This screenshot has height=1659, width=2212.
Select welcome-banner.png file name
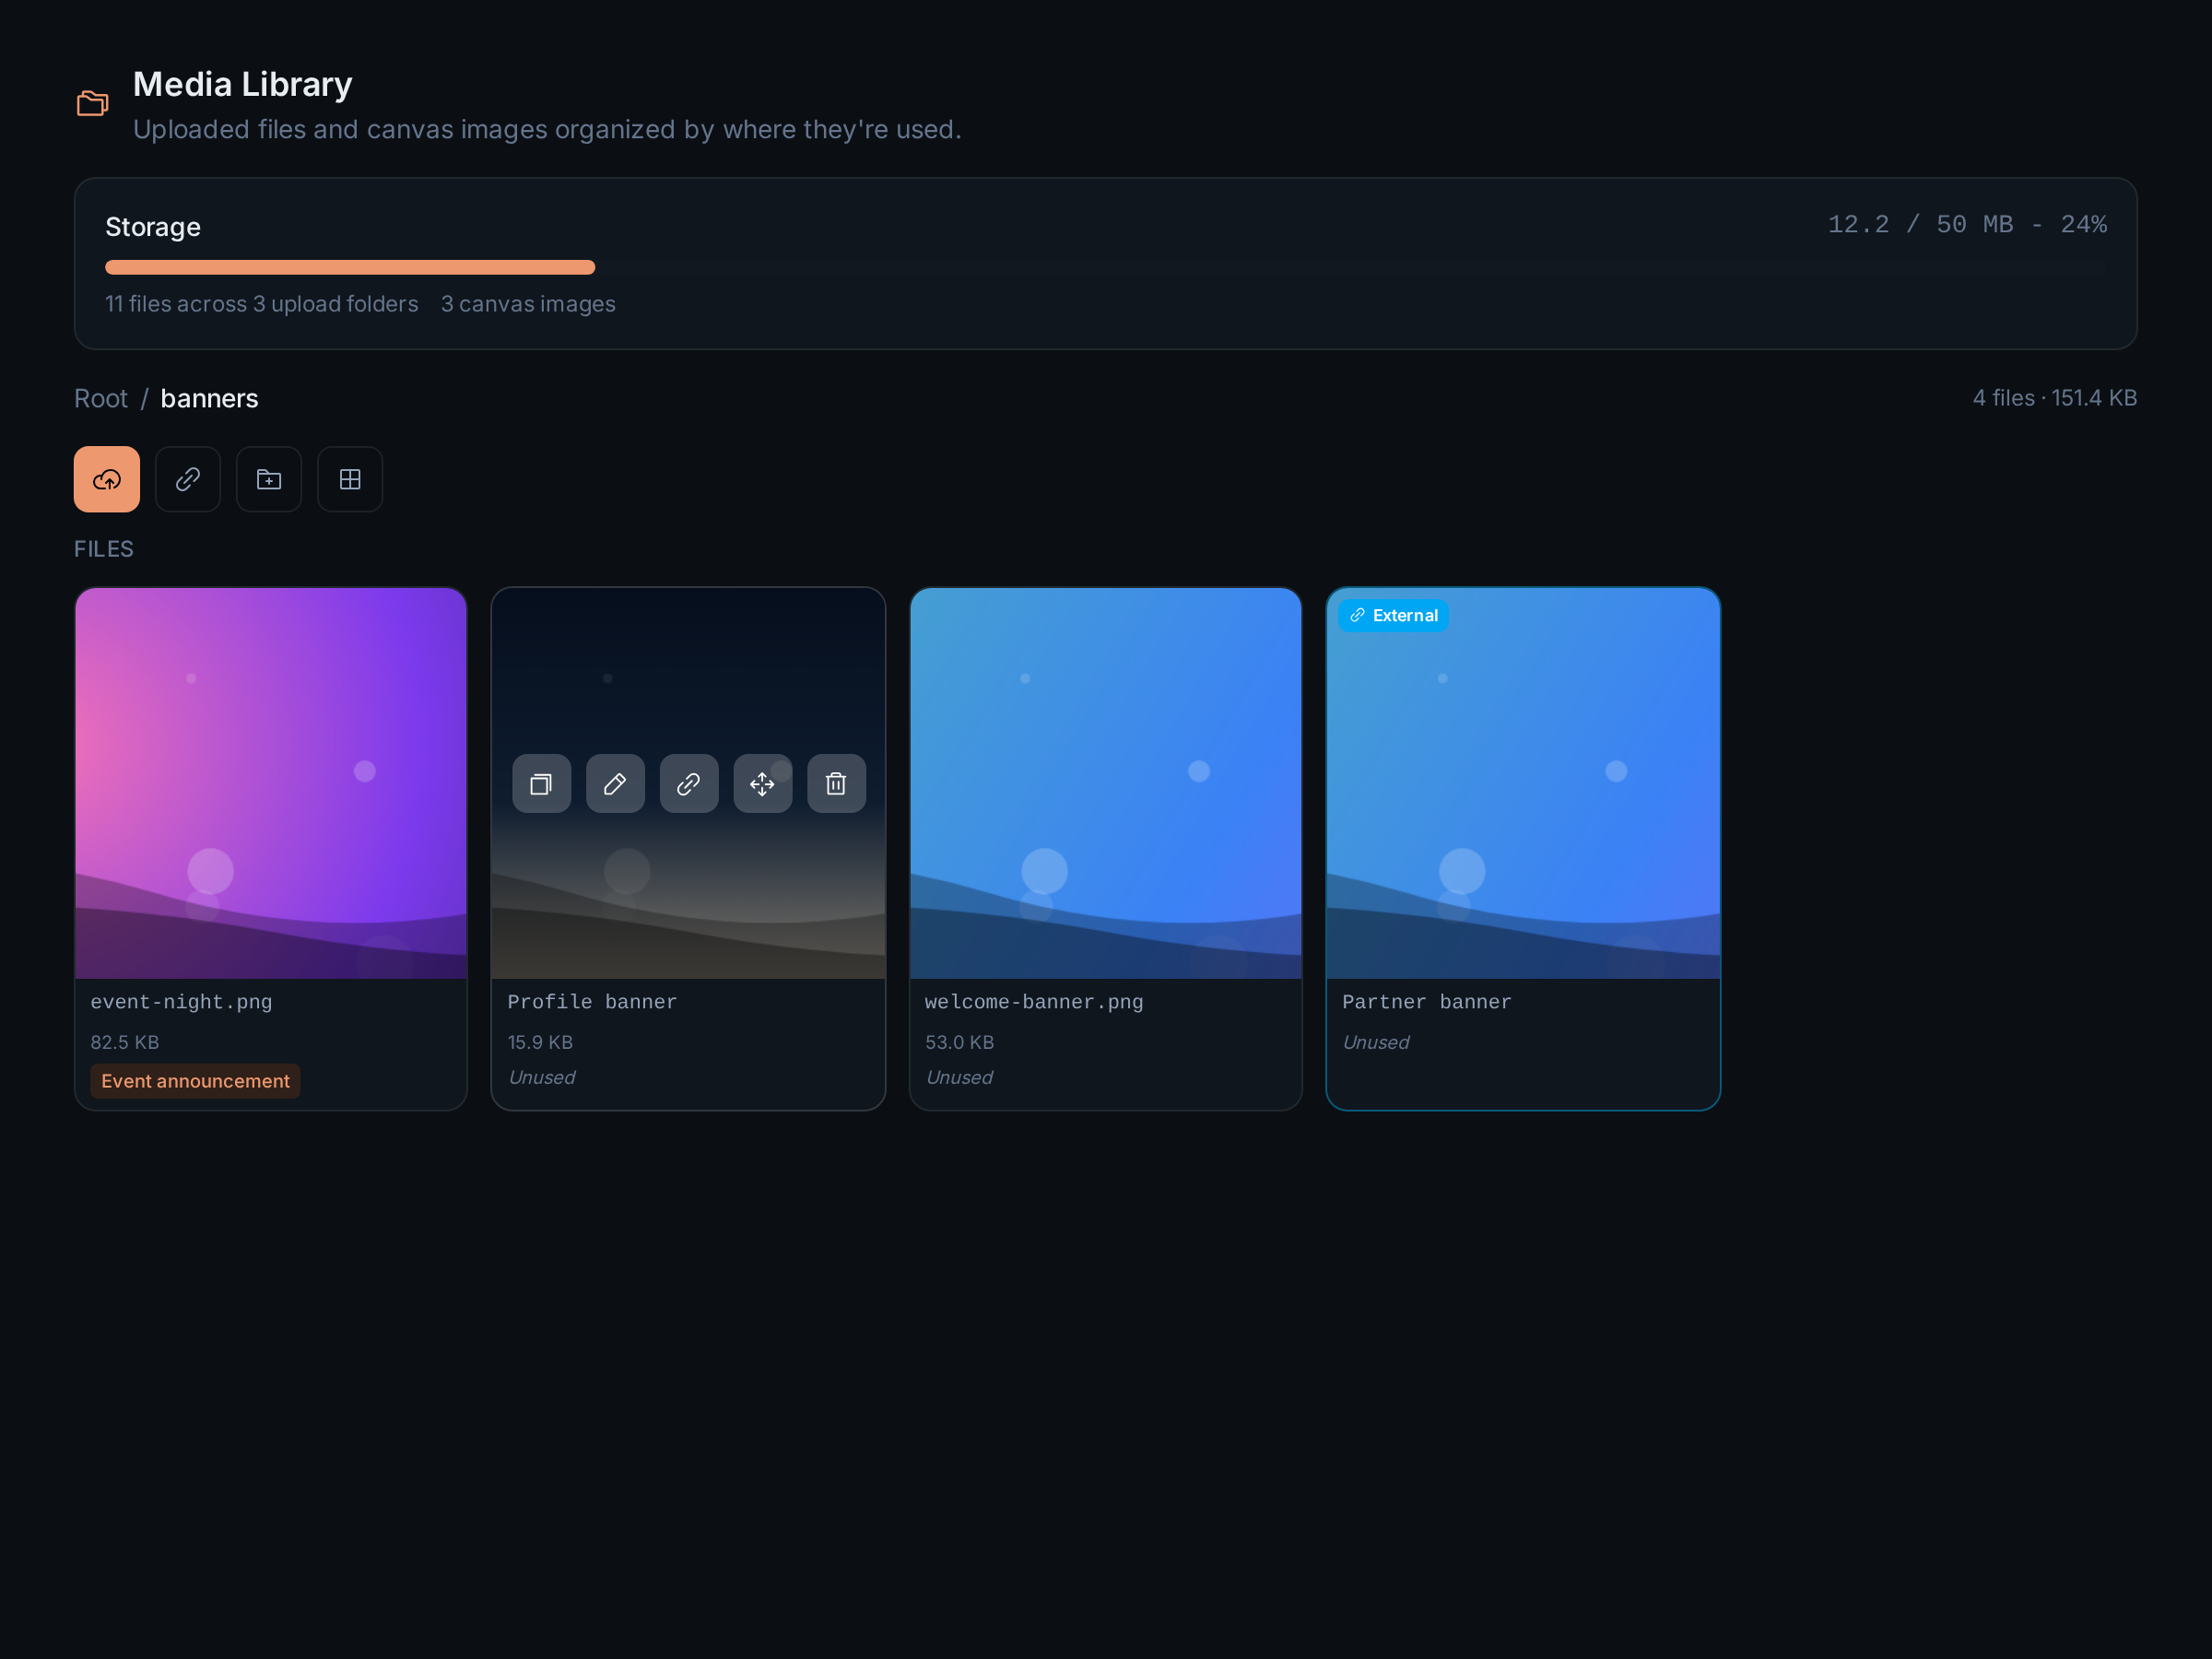1034,1002
